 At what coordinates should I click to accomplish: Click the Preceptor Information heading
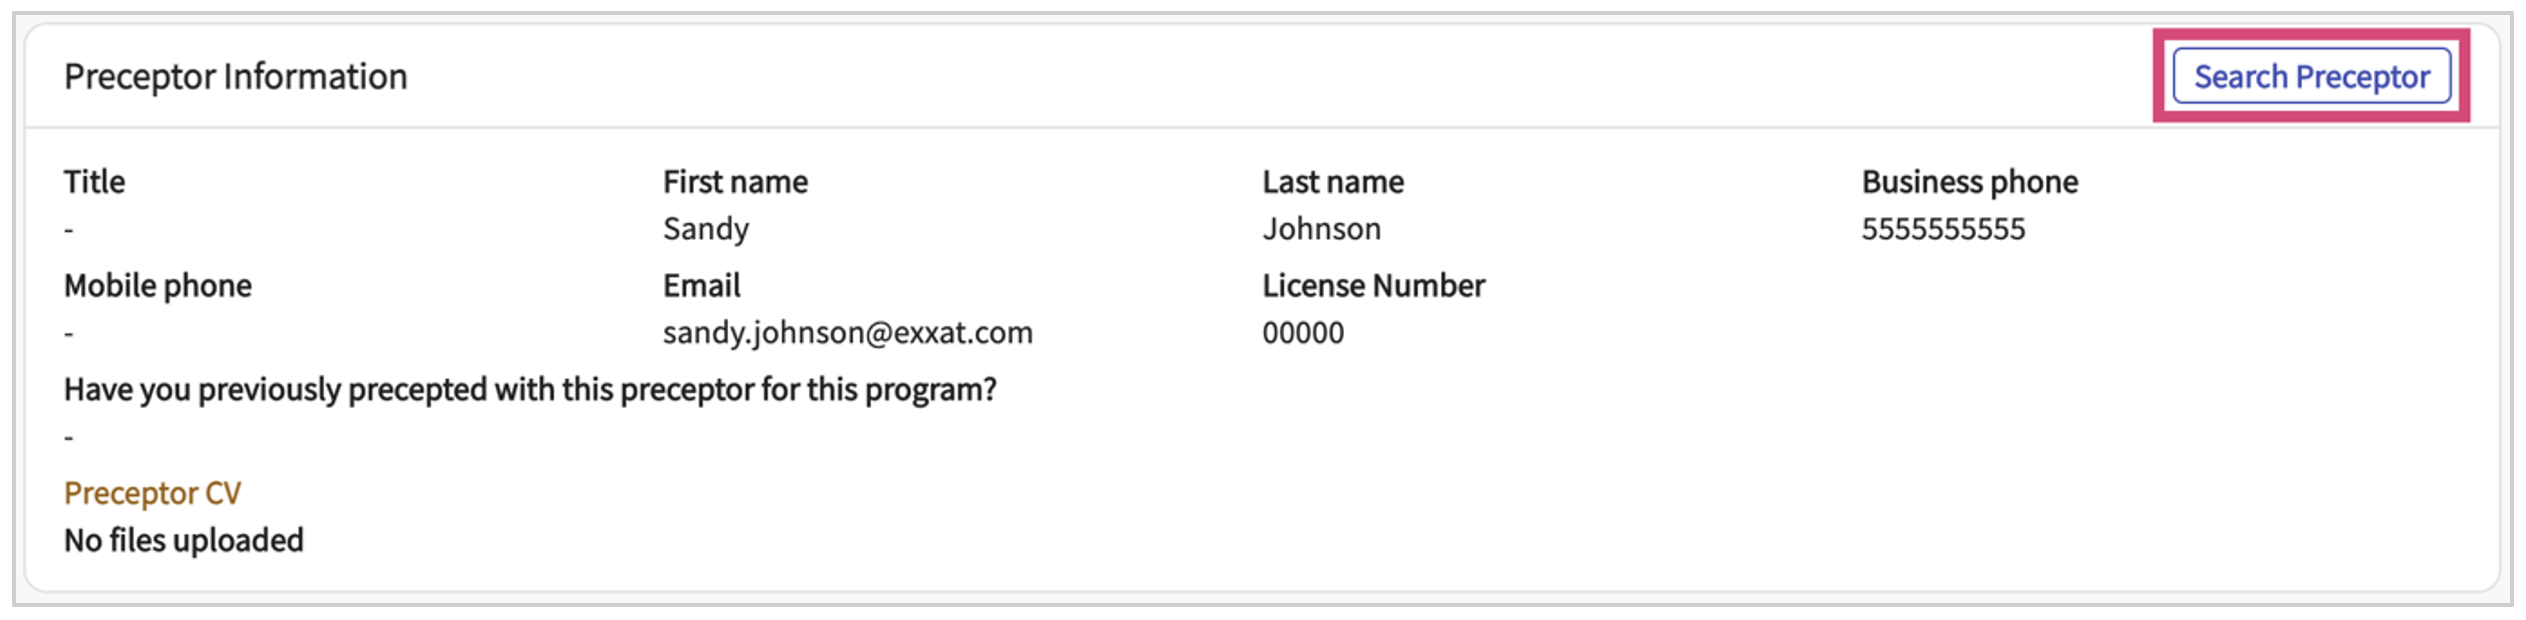pos(235,77)
